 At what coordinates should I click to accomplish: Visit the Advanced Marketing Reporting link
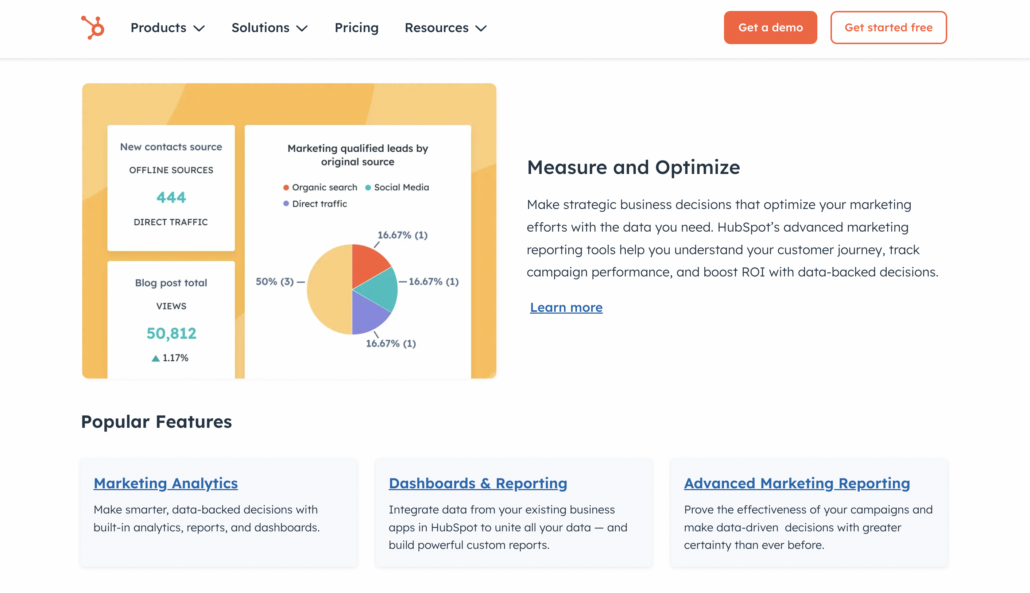pos(796,484)
